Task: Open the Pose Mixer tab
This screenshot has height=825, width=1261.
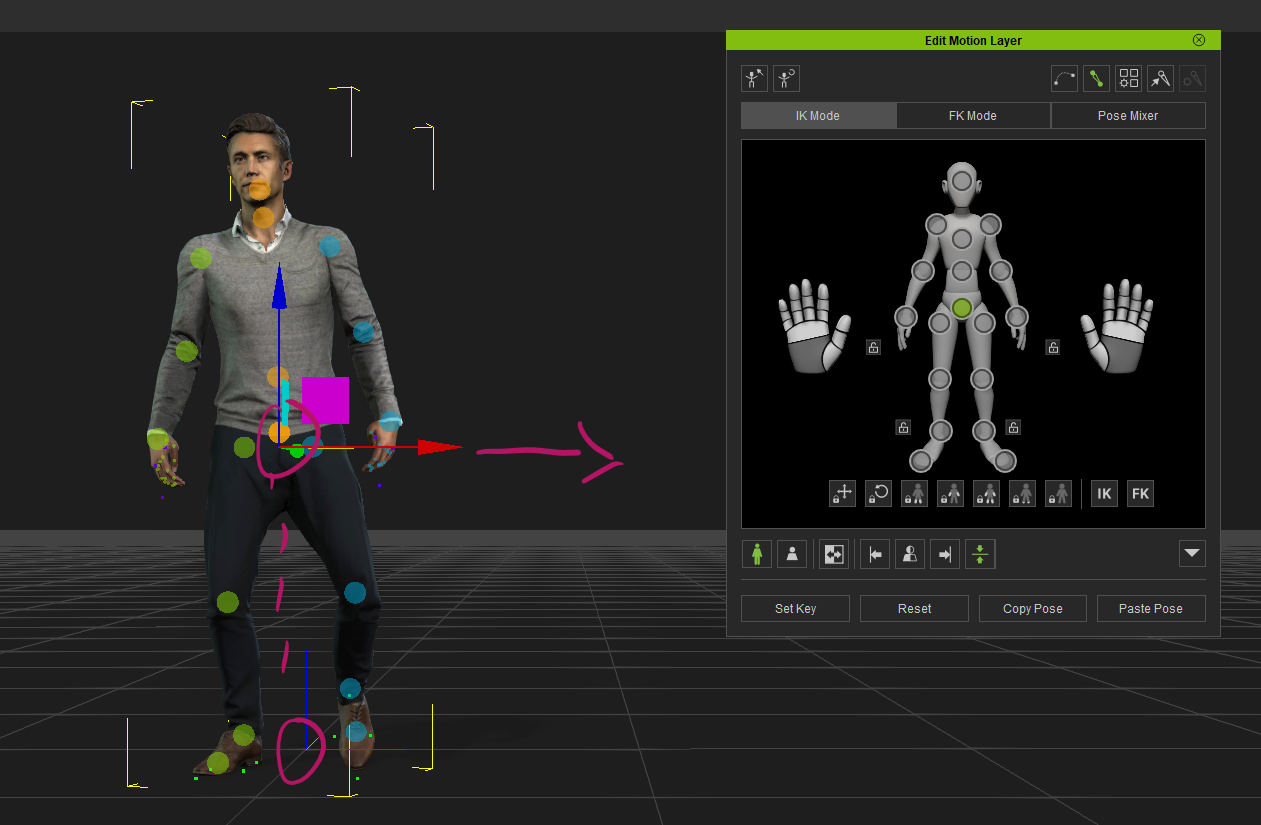Action: click(1128, 116)
